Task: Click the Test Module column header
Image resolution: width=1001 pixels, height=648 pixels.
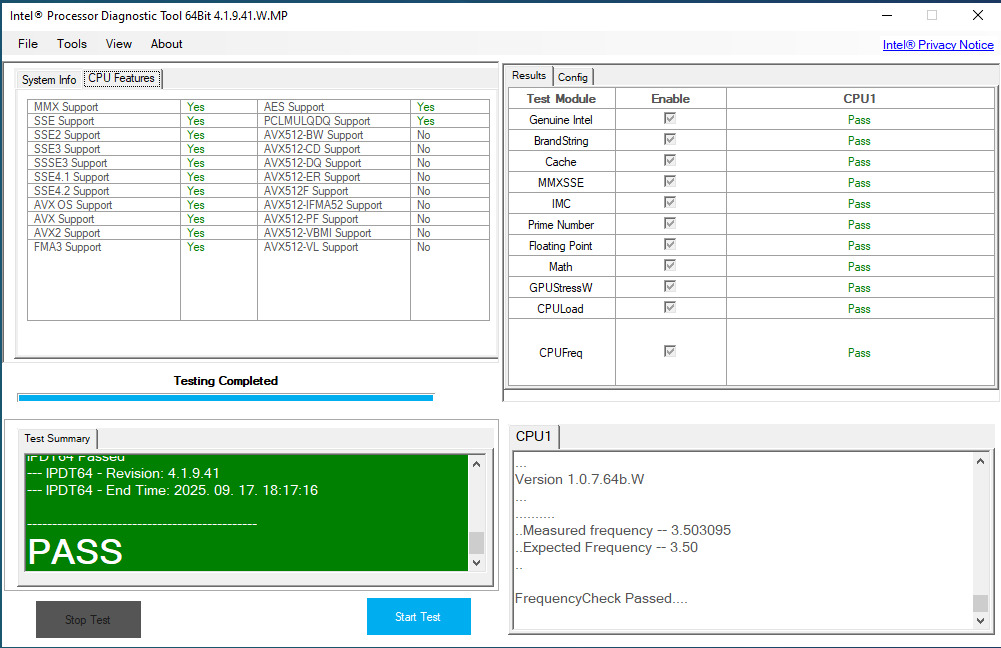Action: (561, 98)
